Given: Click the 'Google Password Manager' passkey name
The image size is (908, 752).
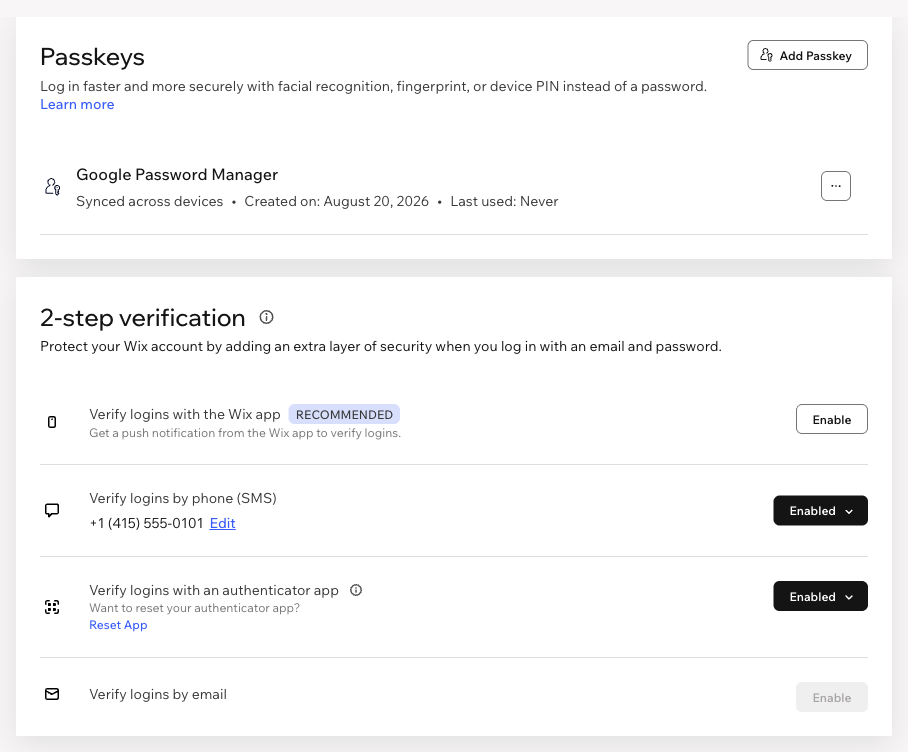Looking at the screenshot, I should tap(177, 175).
